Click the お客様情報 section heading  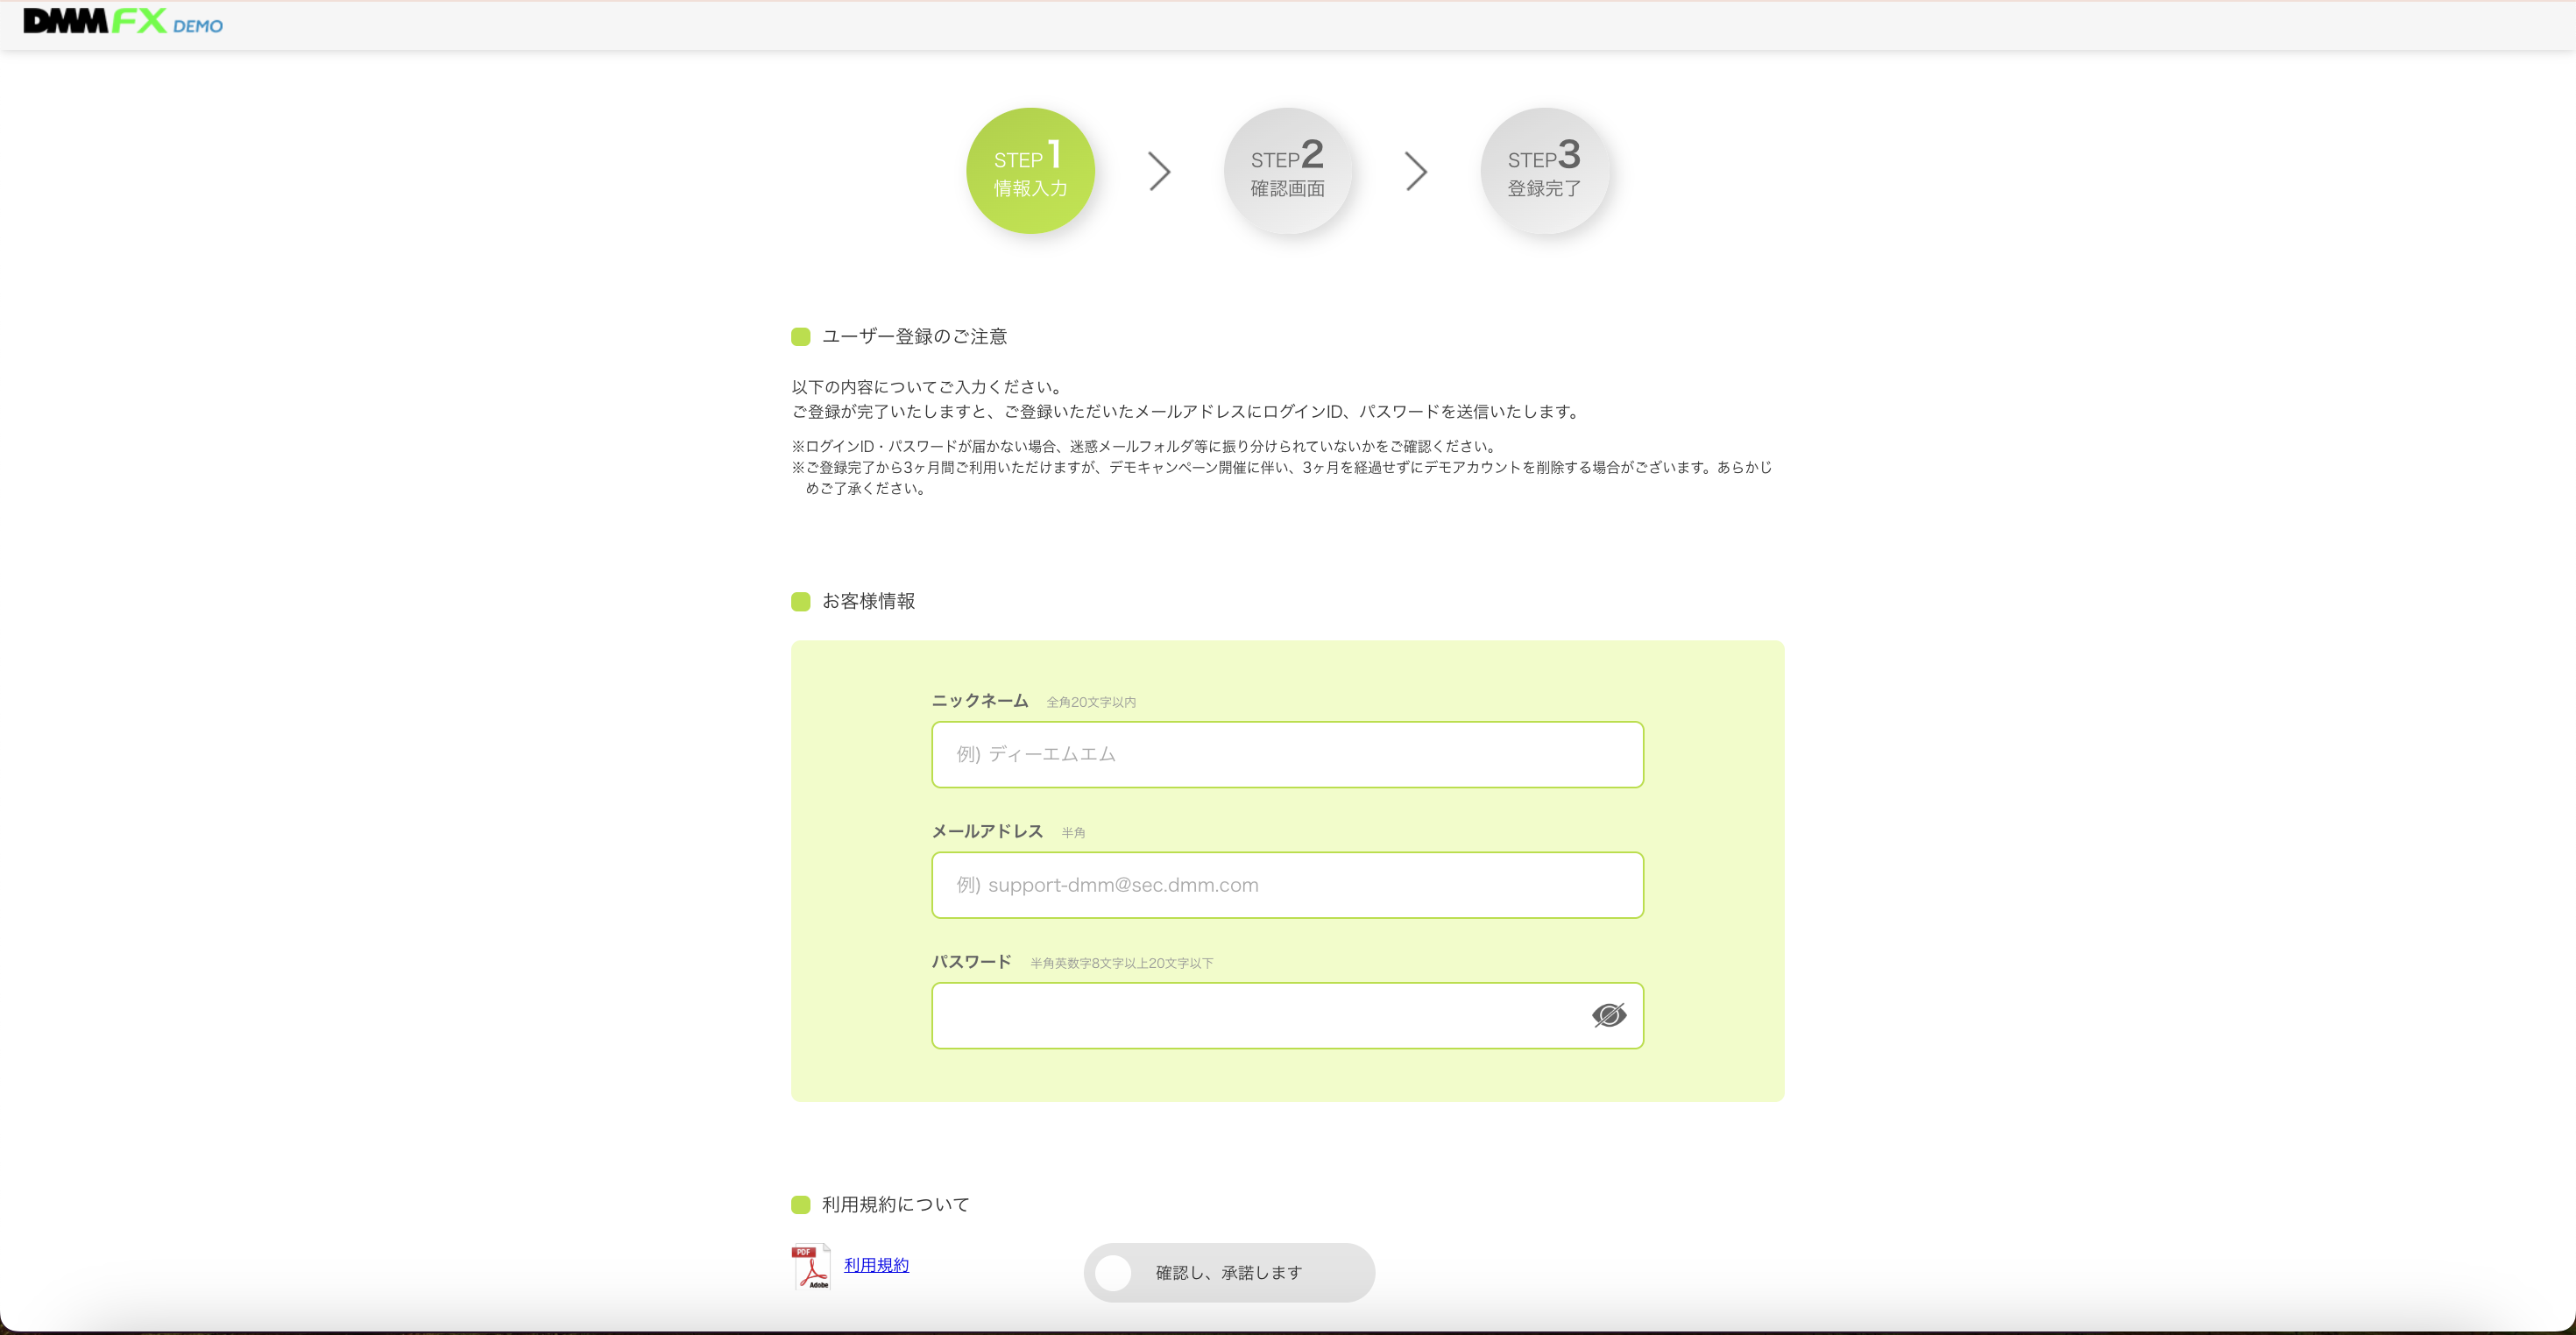tap(868, 601)
